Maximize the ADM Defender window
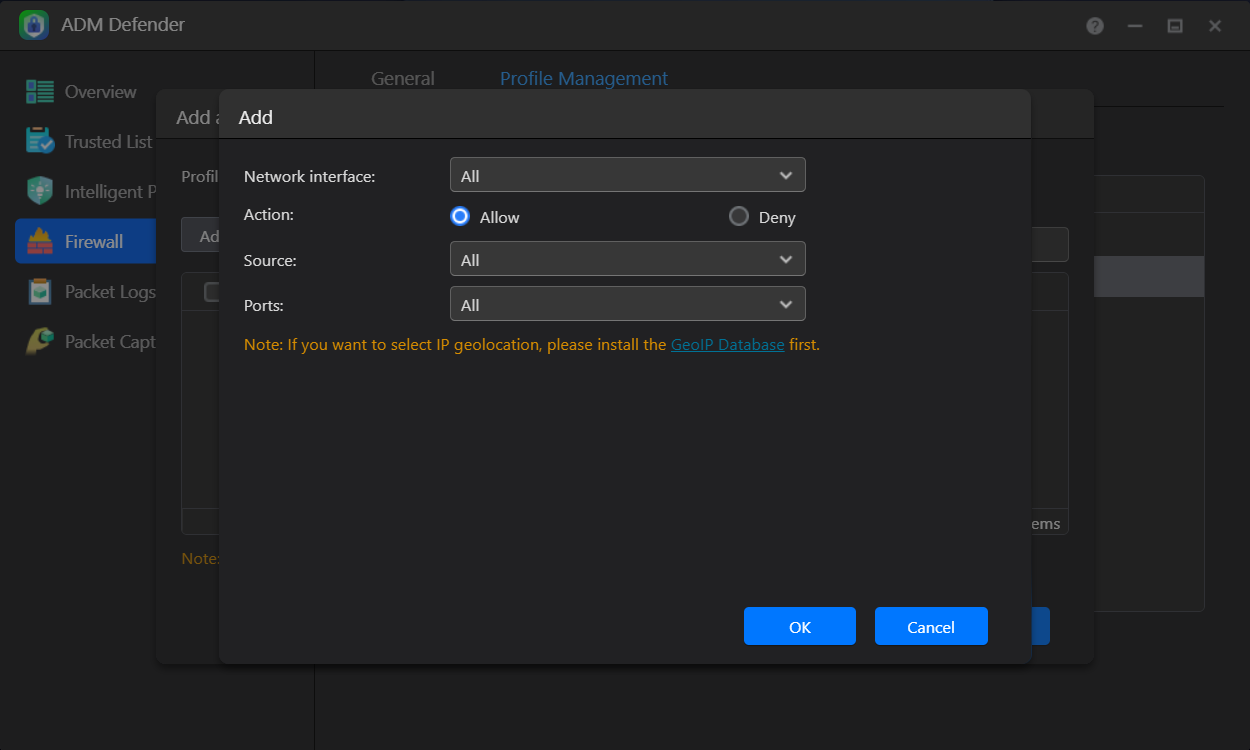The width and height of the screenshot is (1250, 750). click(x=1175, y=26)
